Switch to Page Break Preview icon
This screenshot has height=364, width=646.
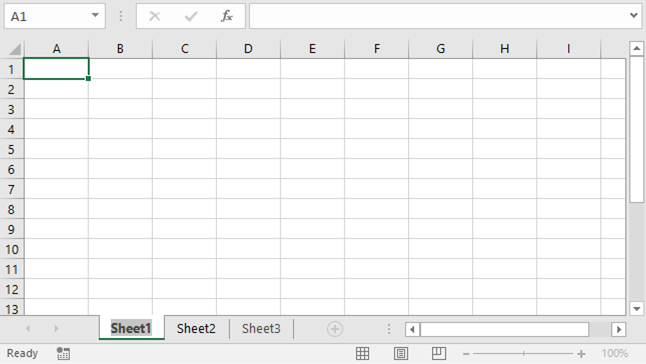(439, 353)
